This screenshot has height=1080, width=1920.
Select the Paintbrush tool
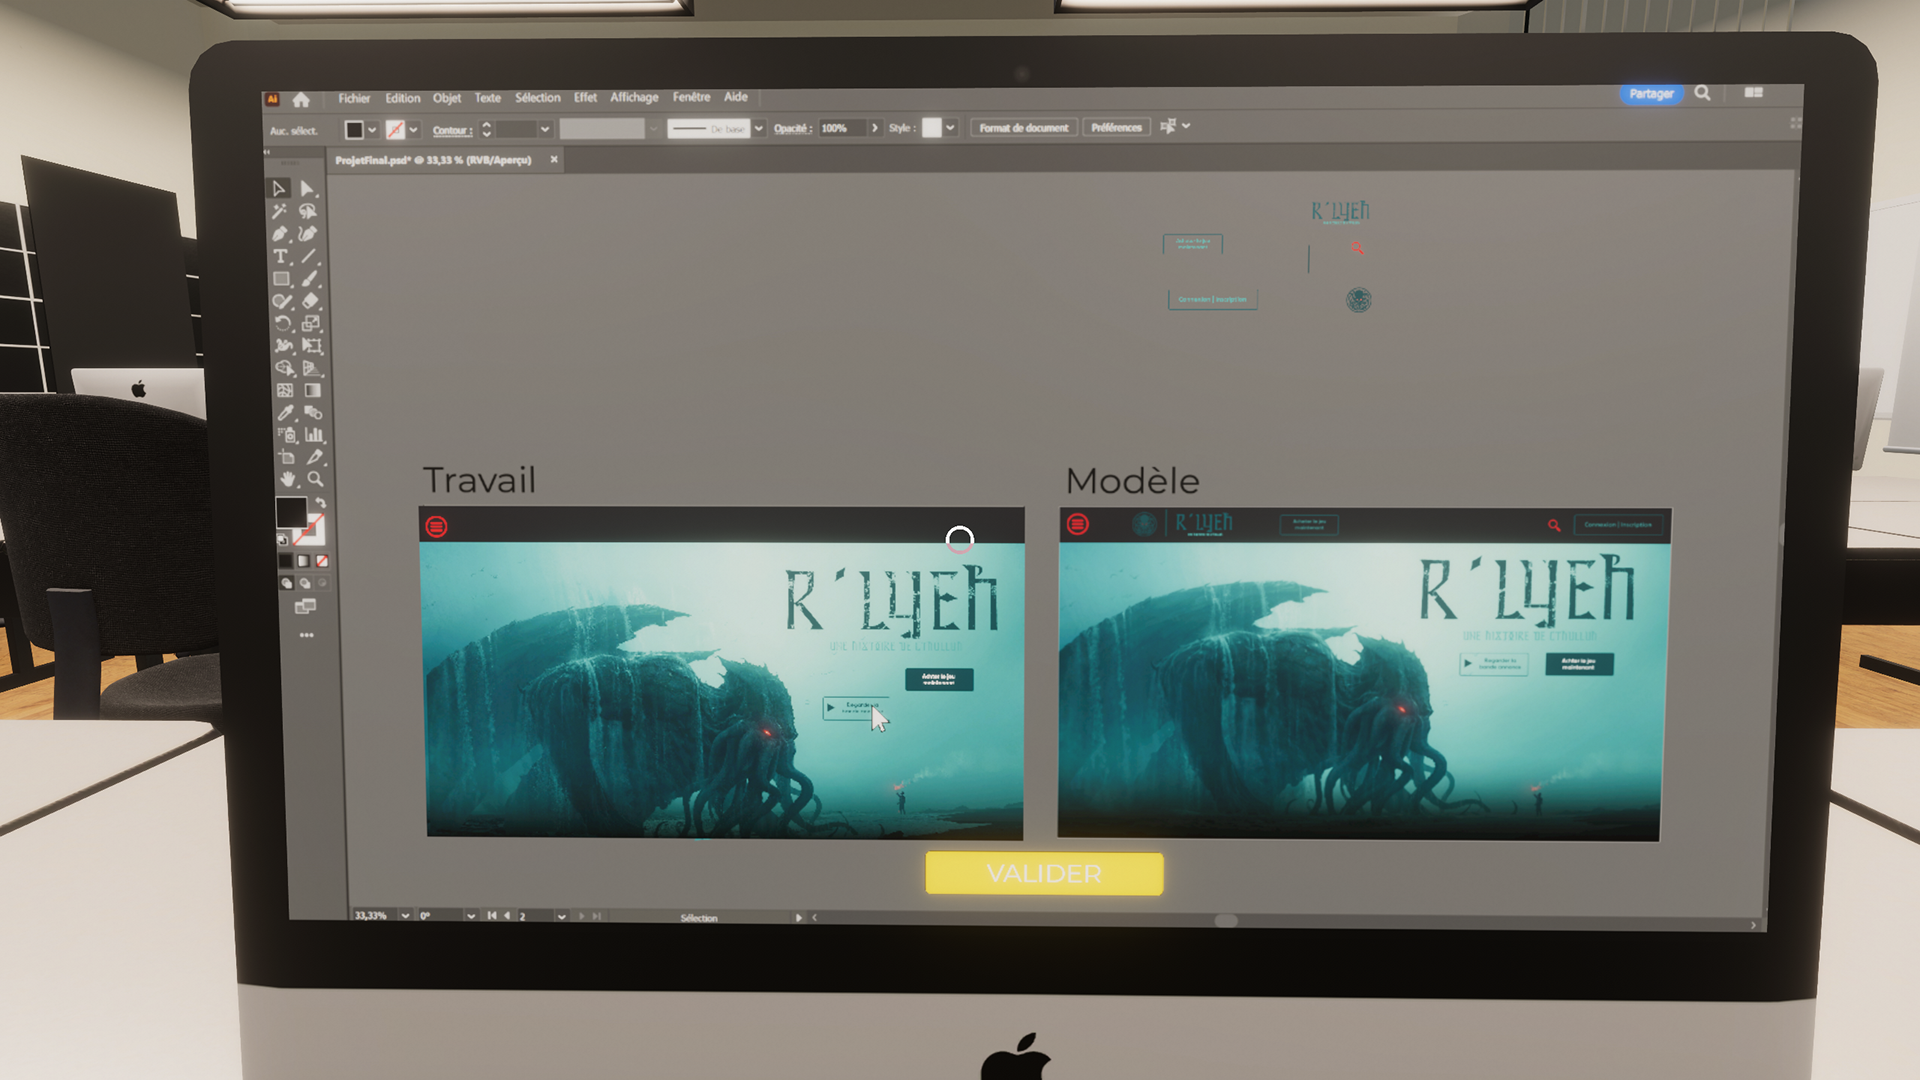pos(310,279)
